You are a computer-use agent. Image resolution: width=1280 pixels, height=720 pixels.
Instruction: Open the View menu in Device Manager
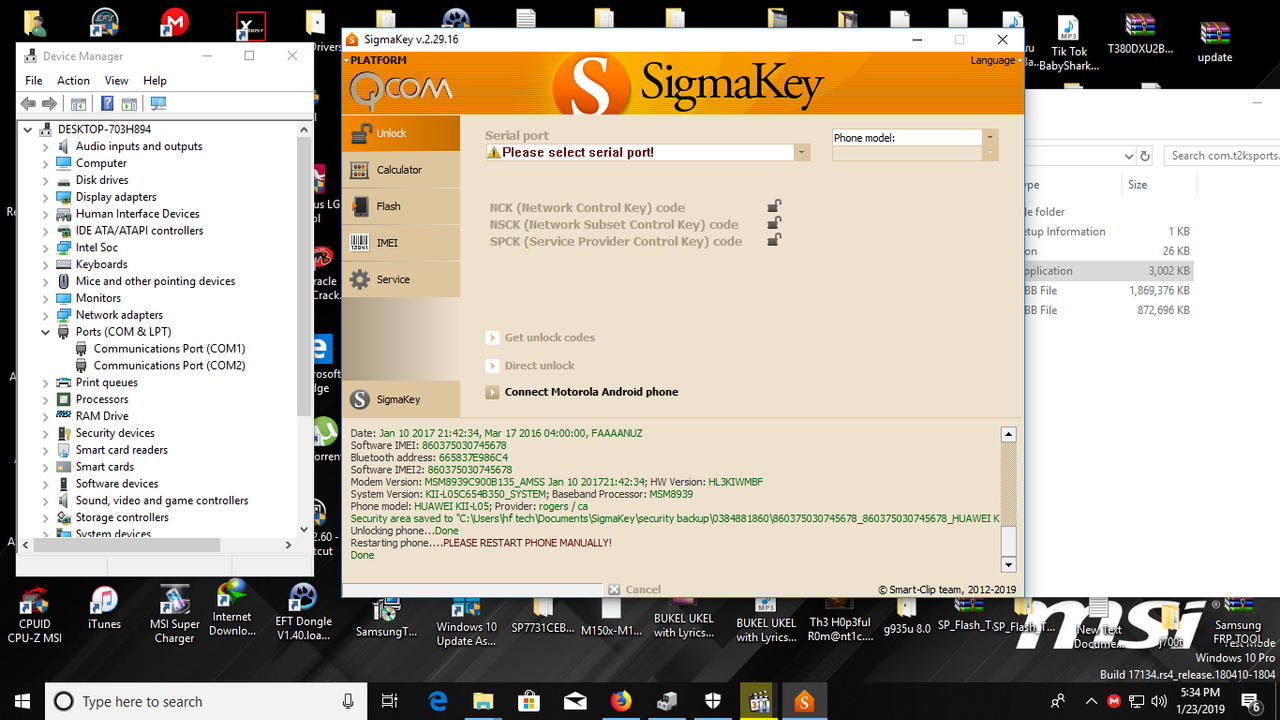pos(116,80)
